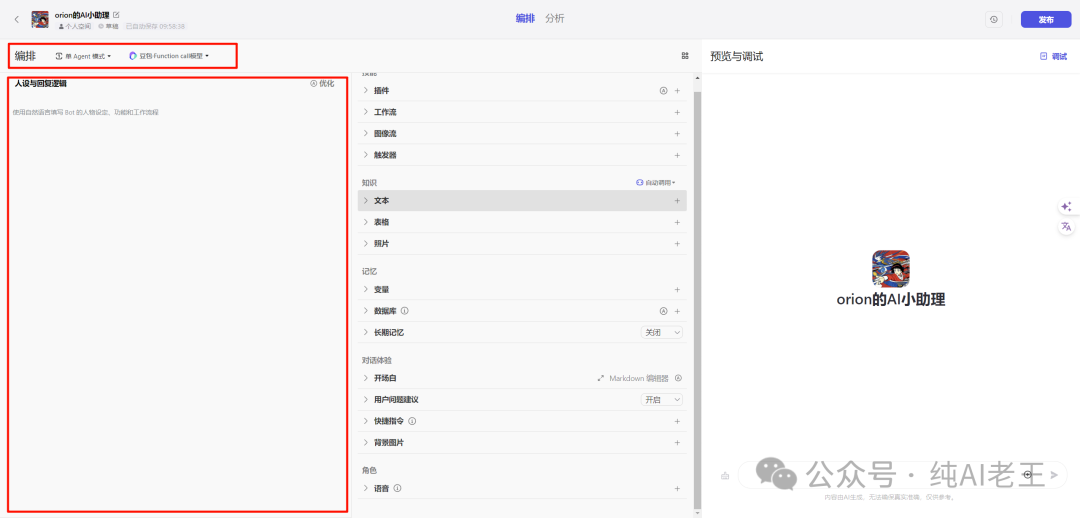Click the bot avatar in the header
This screenshot has width=1080, height=518.
(x=40, y=19)
